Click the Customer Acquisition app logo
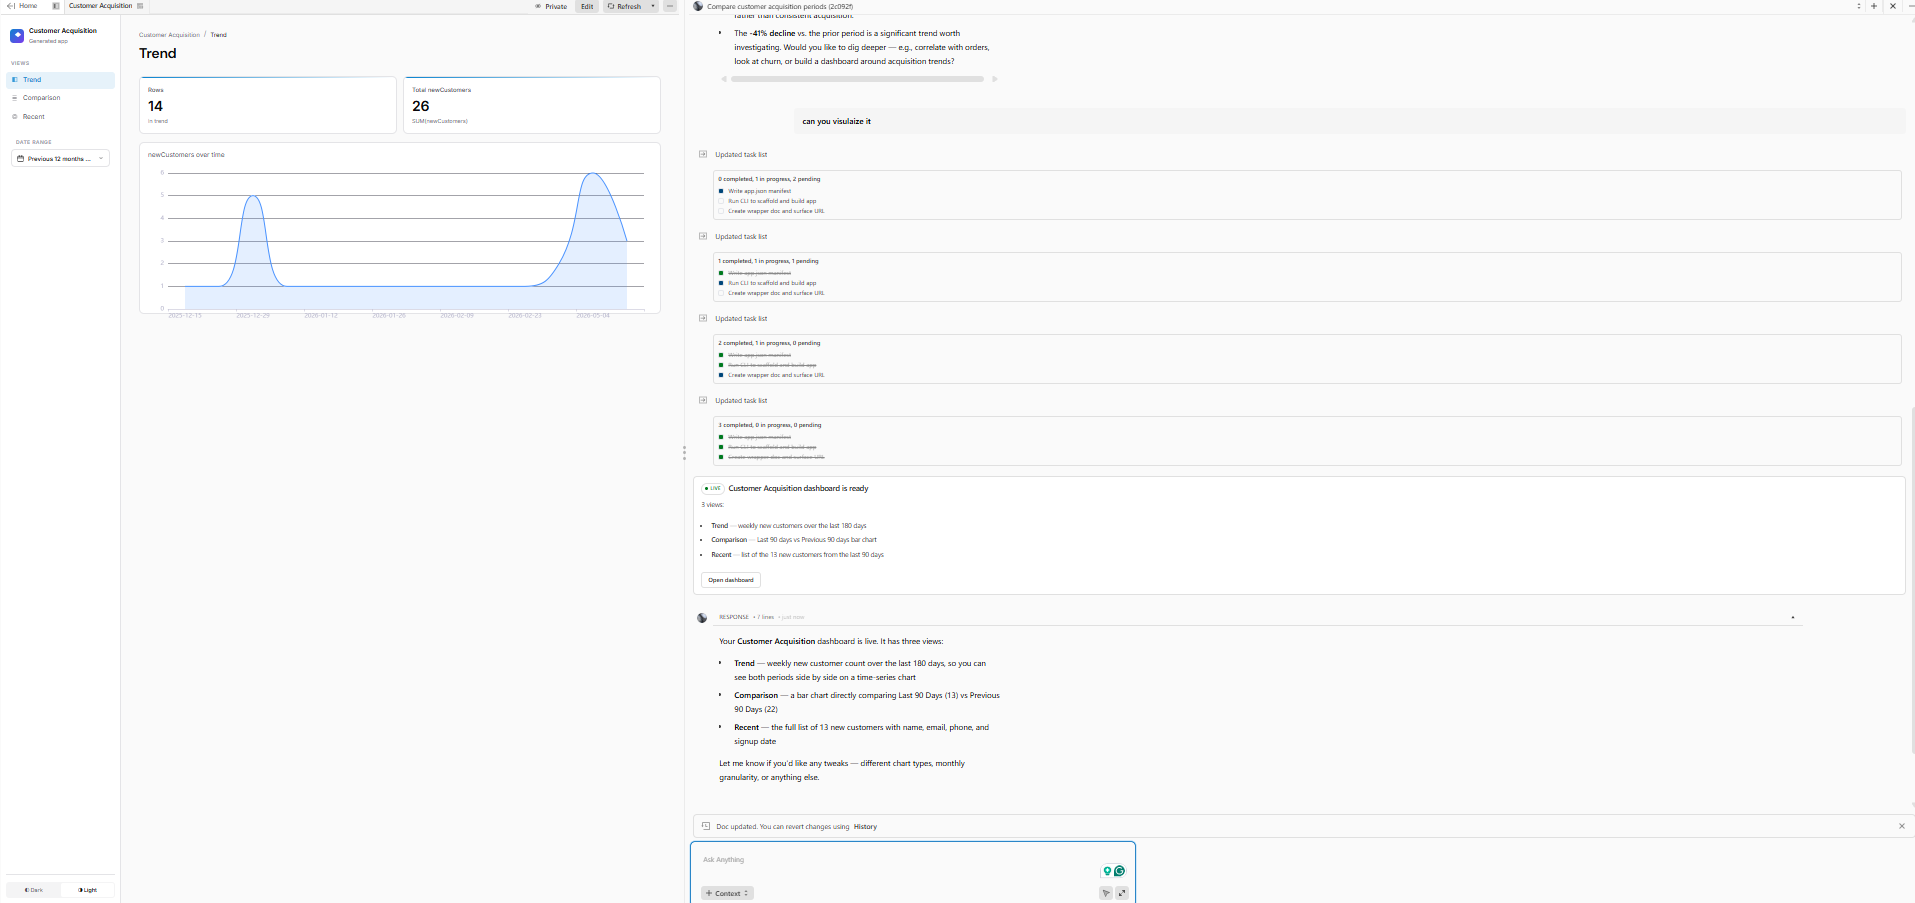 (x=17, y=36)
